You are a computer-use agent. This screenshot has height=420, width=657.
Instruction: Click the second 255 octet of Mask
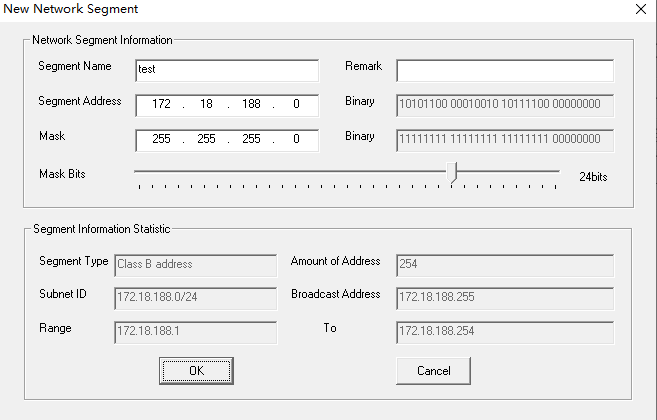click(206, 139)
